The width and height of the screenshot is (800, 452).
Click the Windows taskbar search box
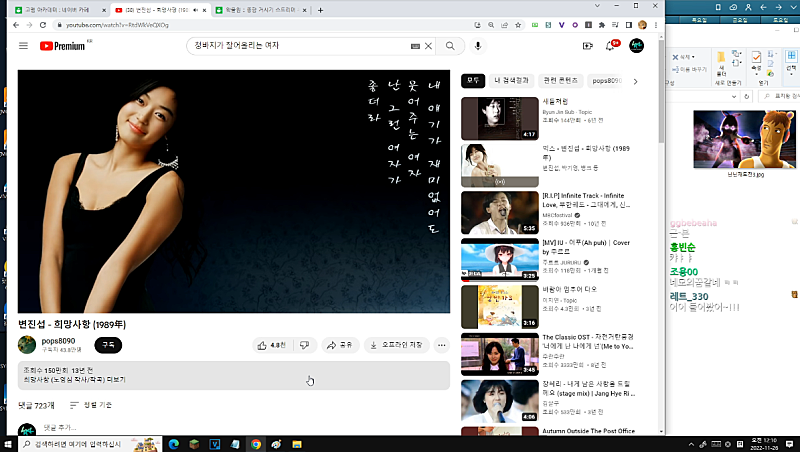click(x=90, y=444)
